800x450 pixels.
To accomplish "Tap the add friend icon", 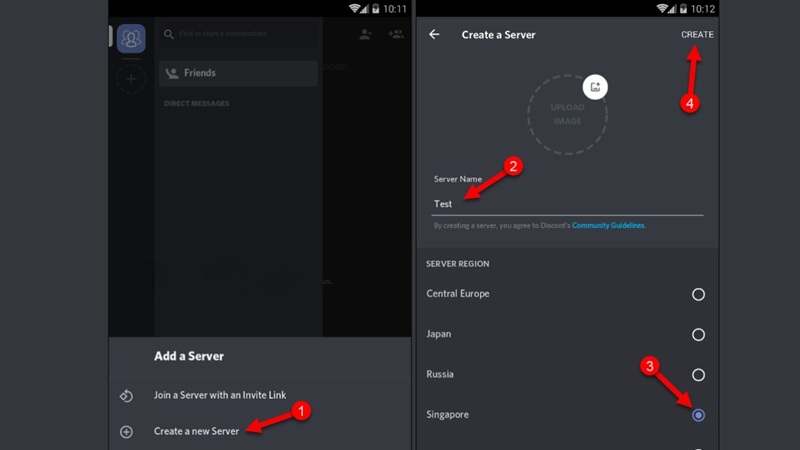I will click(x=365, y=34).
